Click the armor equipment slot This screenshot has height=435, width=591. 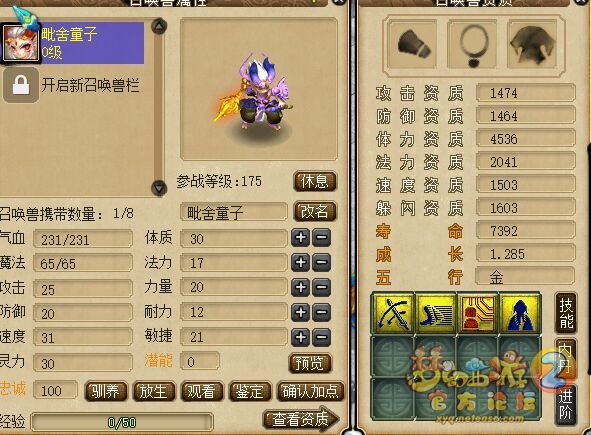[533, 45]
